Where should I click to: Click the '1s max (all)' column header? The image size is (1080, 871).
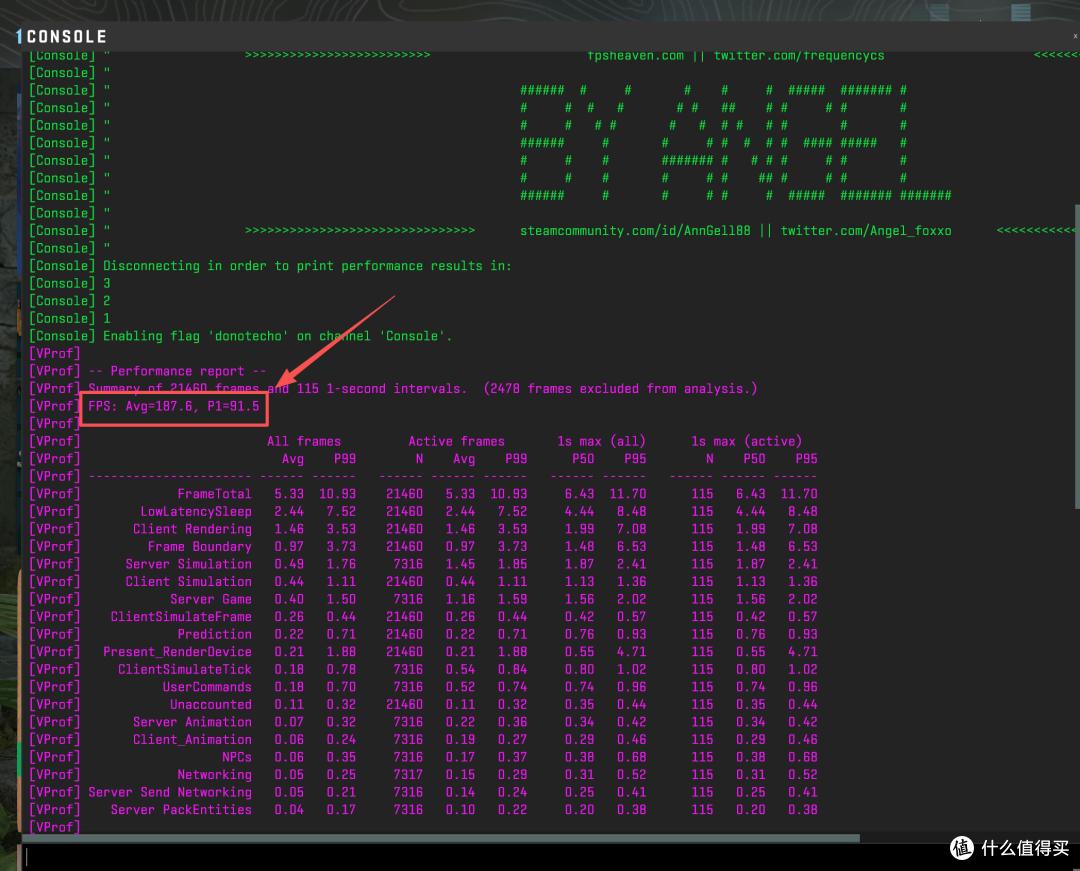[601, 441]
